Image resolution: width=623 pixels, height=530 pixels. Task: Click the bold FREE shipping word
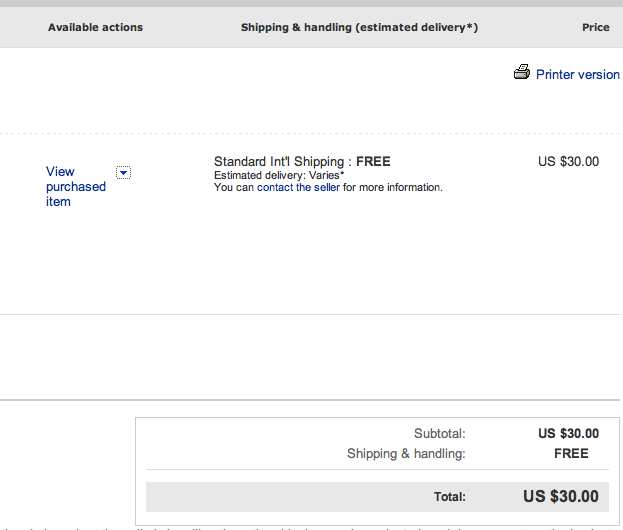tap(373, 161)
